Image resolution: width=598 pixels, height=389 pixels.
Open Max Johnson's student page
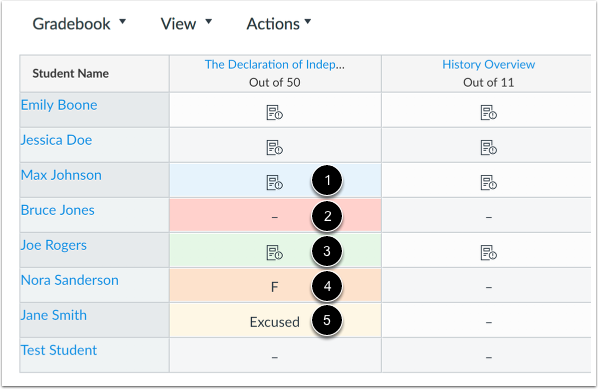(61, 175)
